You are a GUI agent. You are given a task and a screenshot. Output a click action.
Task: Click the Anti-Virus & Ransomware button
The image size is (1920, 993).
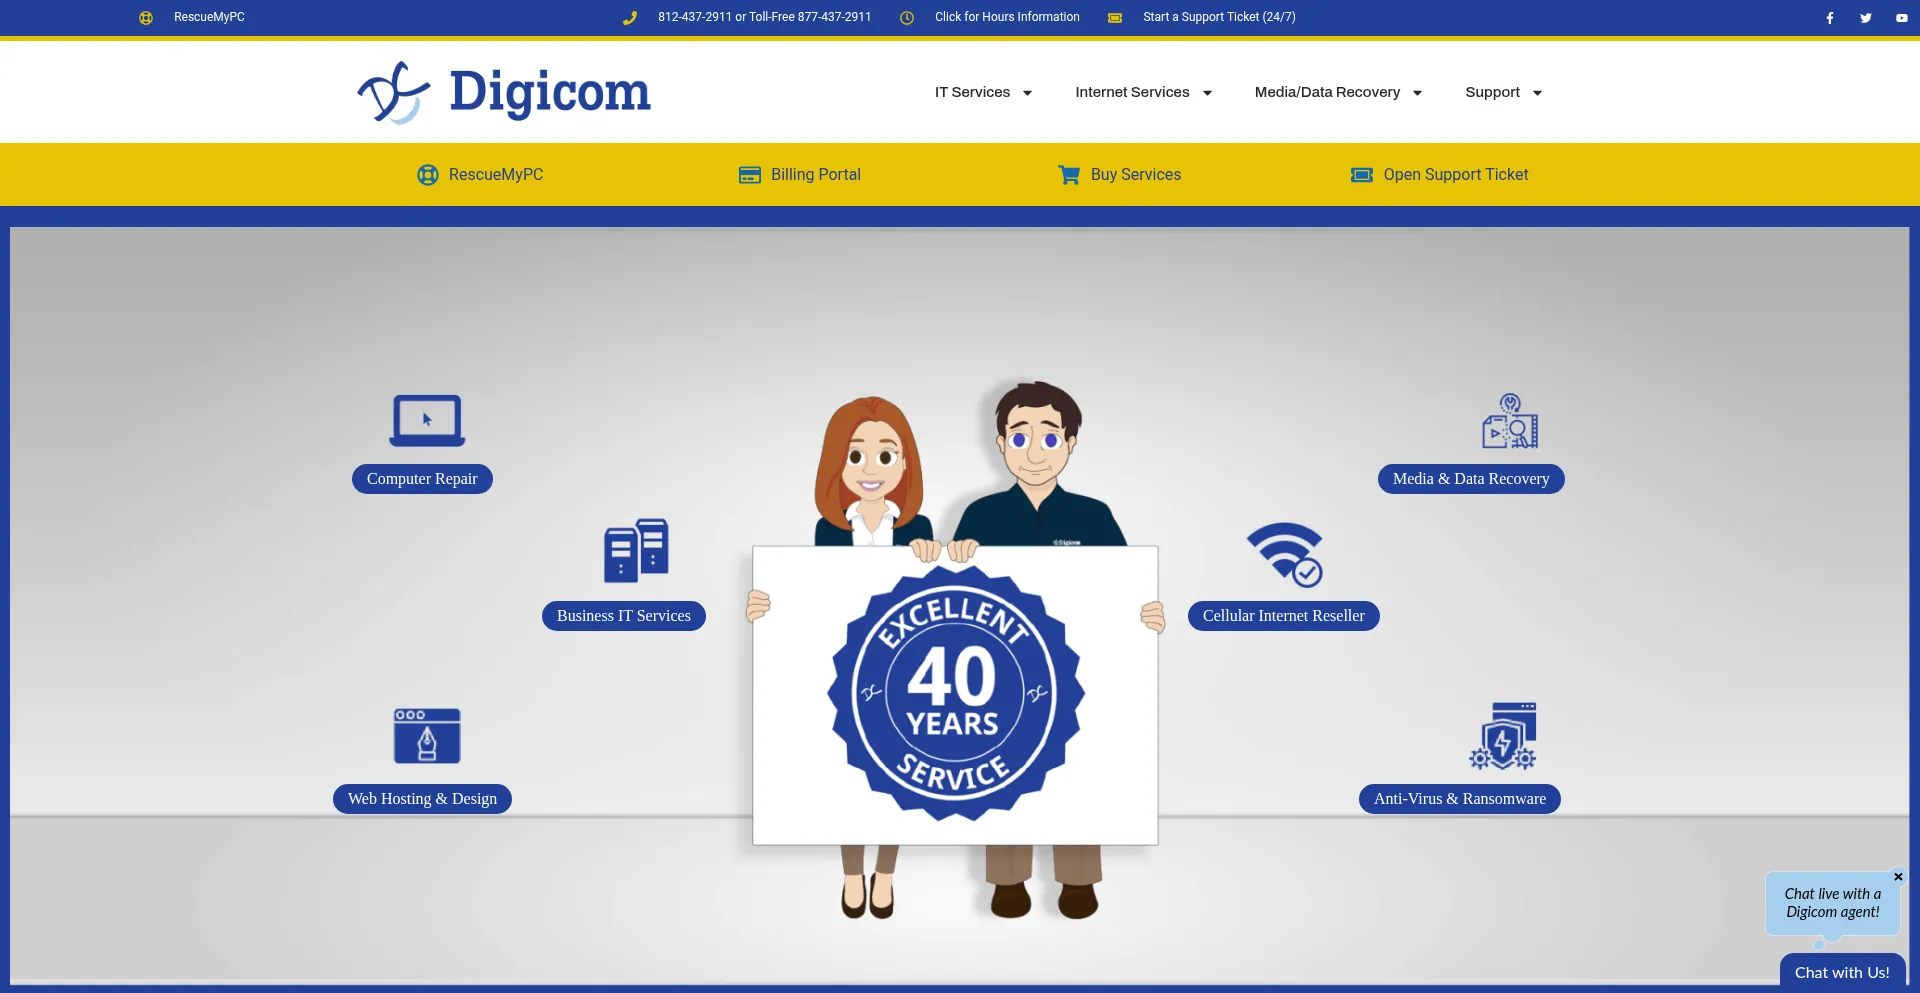tap(1460, 799)
